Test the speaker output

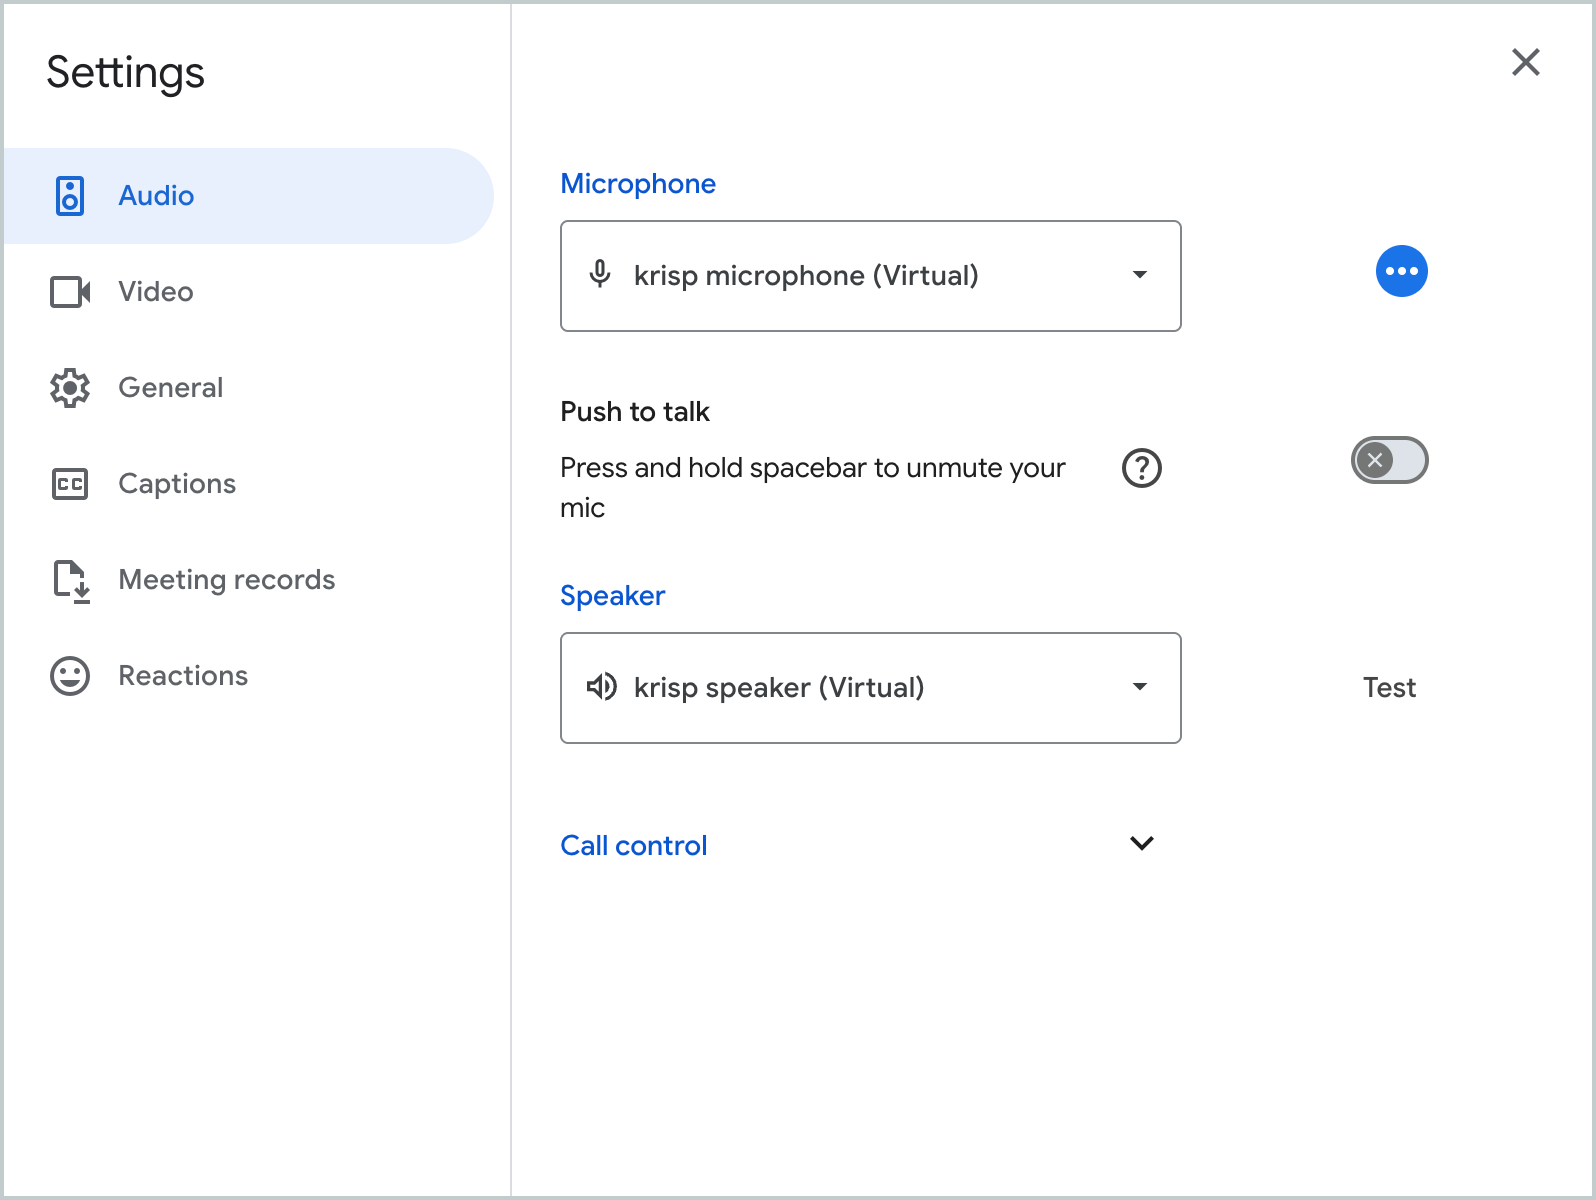tap(1390, 688)
